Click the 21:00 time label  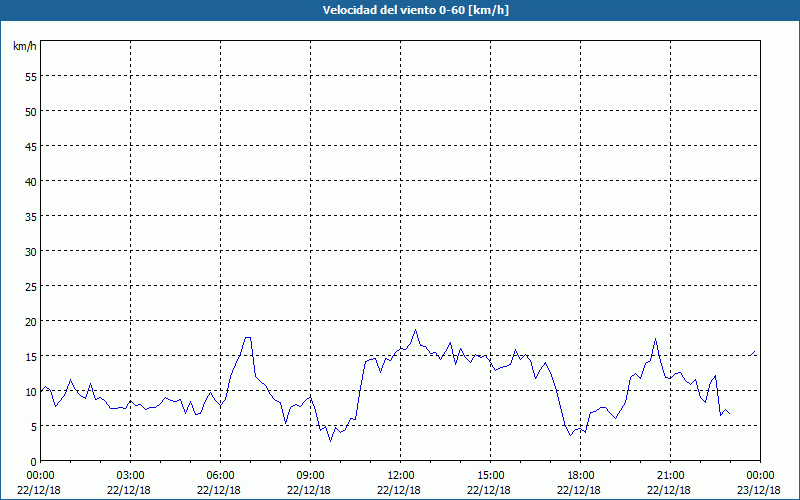(x=670, y=476)
